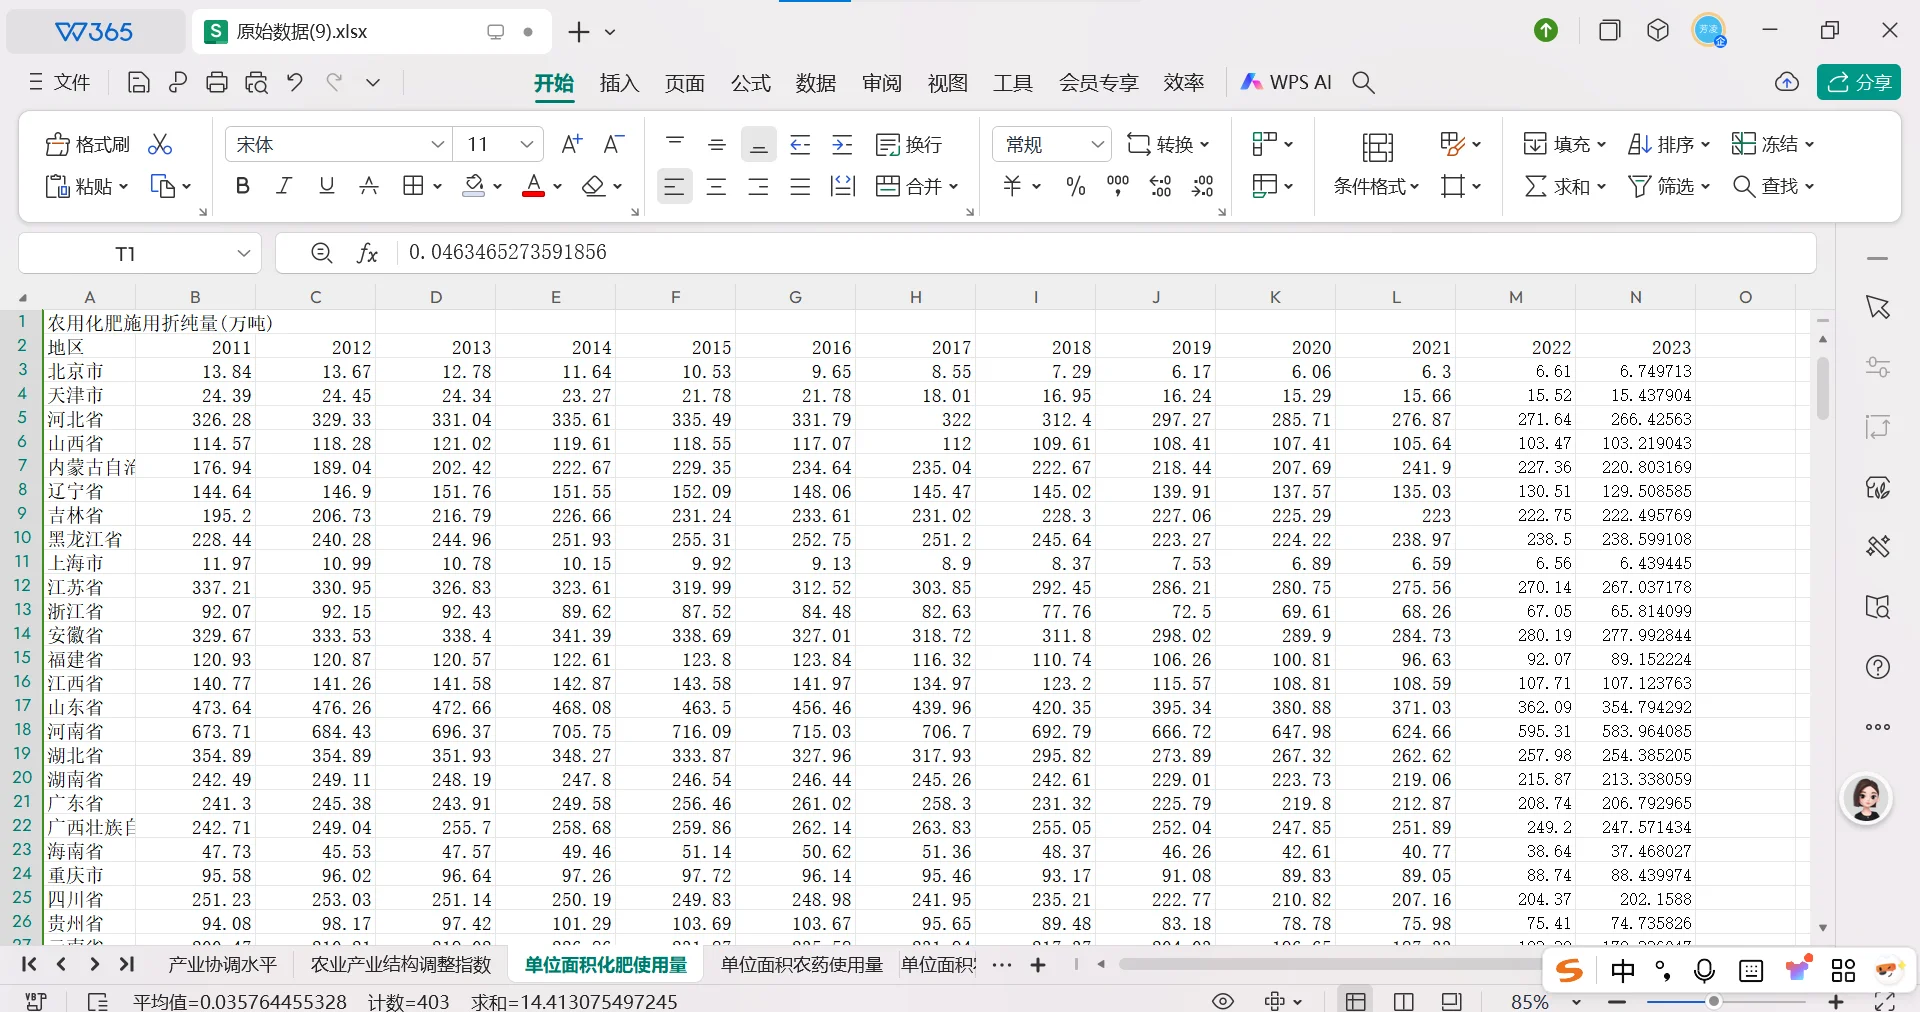Click the formula bar input
This screenshot has width=1920, height=1012.
[x=1105, y=253]
